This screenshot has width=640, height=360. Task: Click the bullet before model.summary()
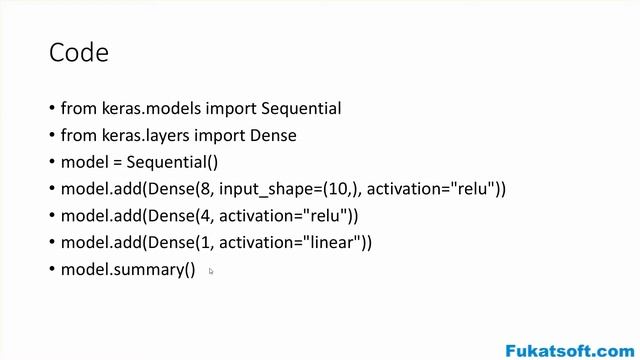pyautogui.click(x=52, y=269)
